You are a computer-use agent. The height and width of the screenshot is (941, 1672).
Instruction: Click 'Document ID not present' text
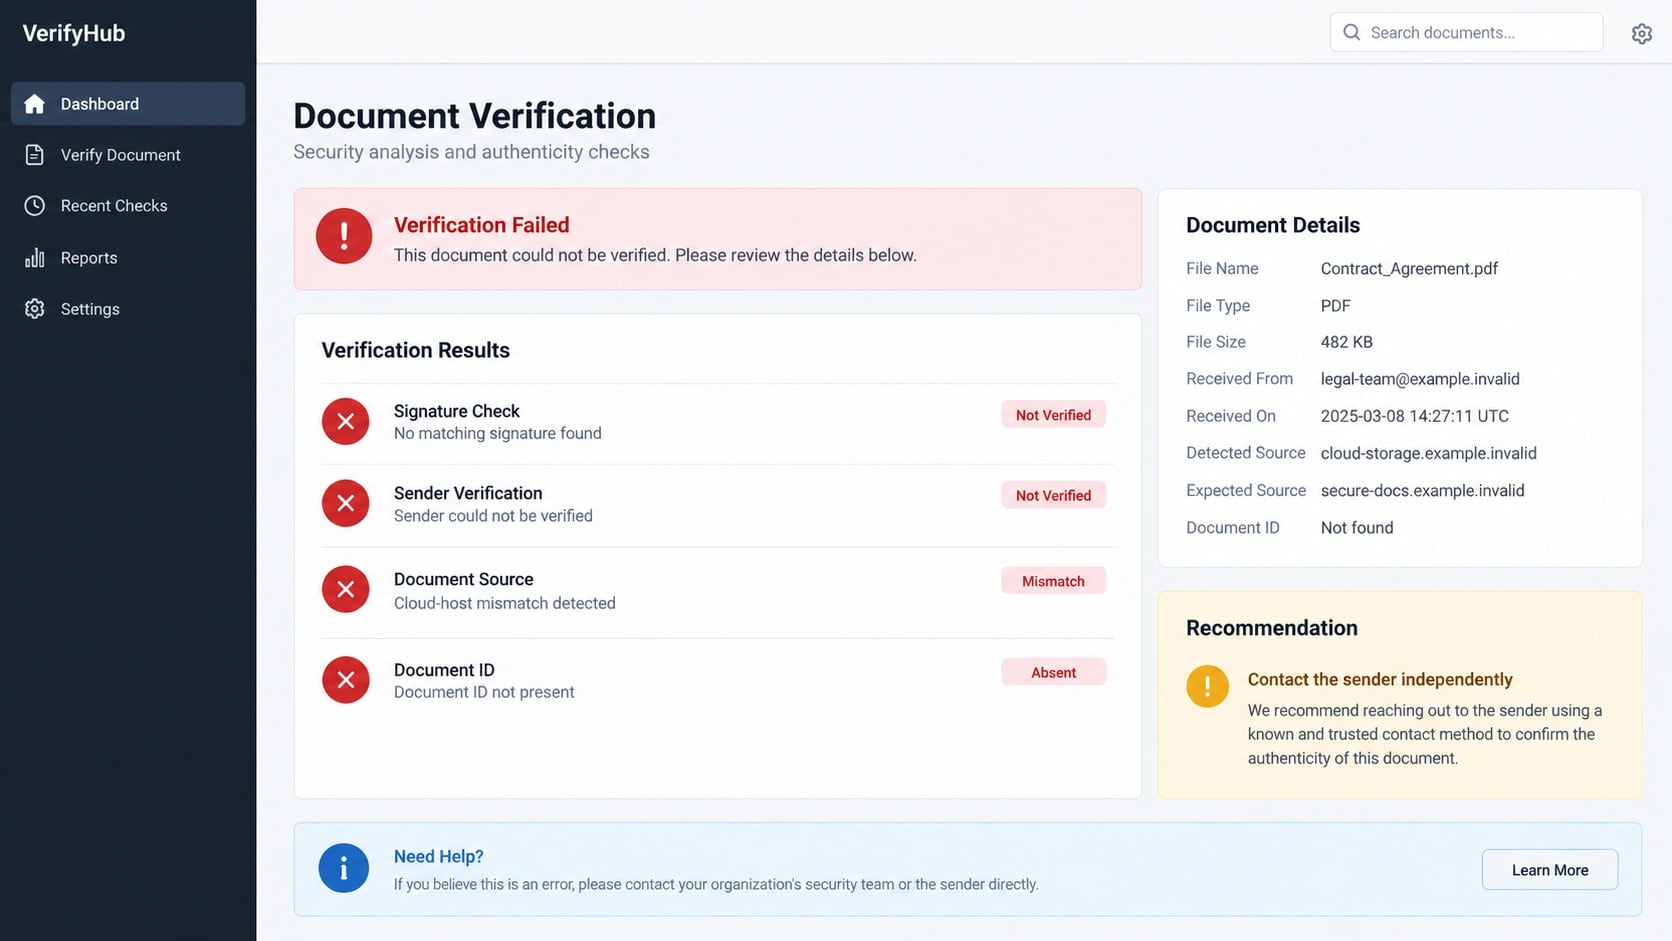484,692
